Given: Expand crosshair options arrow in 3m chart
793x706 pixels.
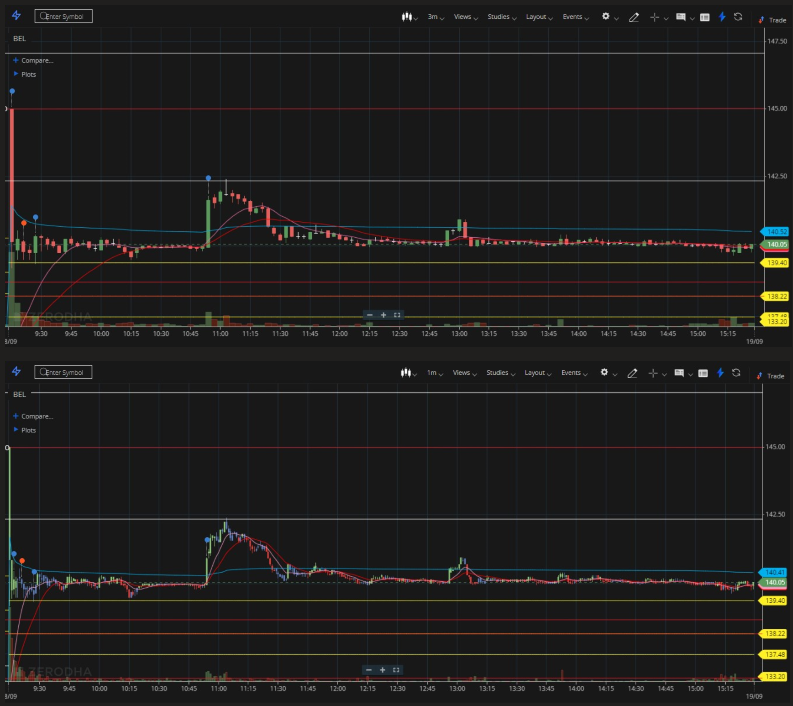Looking at the screenshot, I should click(666, 18).
